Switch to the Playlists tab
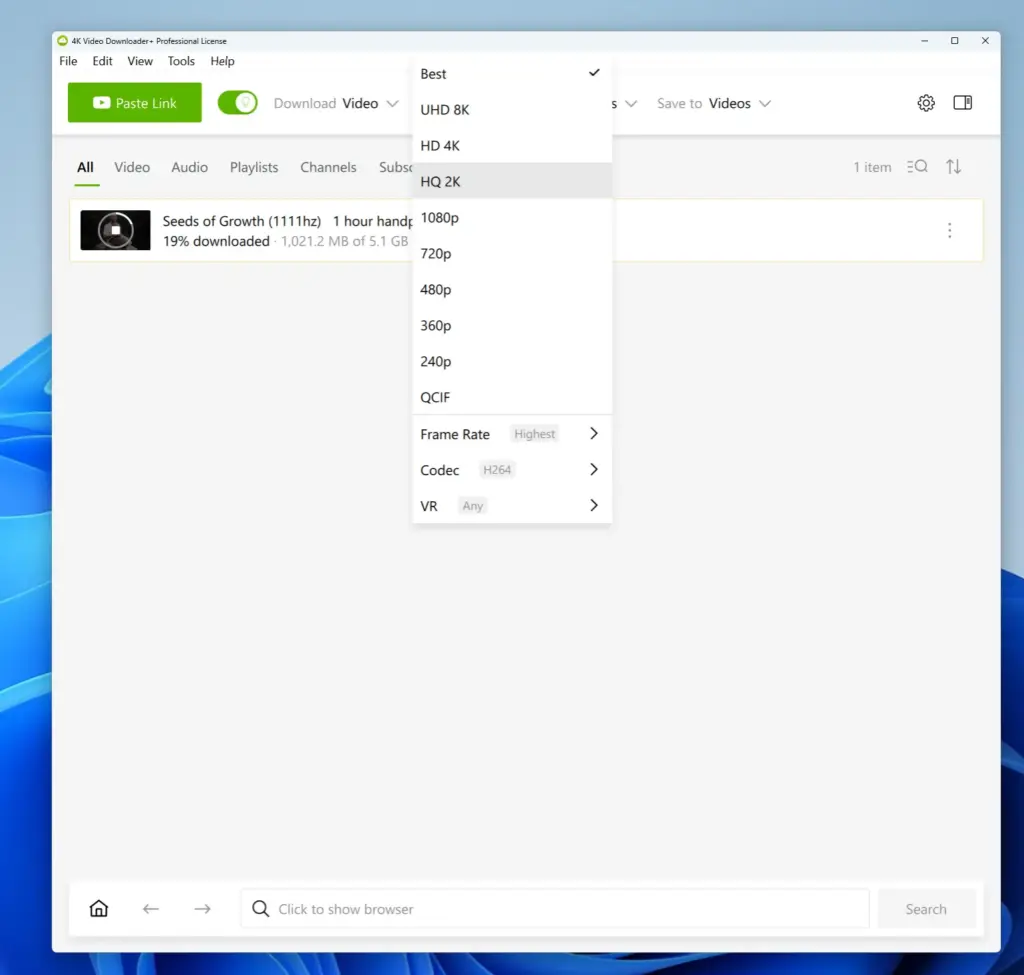Image resolution: width=1024 pixels, height=975 pixels. click(x=254, y=167)
